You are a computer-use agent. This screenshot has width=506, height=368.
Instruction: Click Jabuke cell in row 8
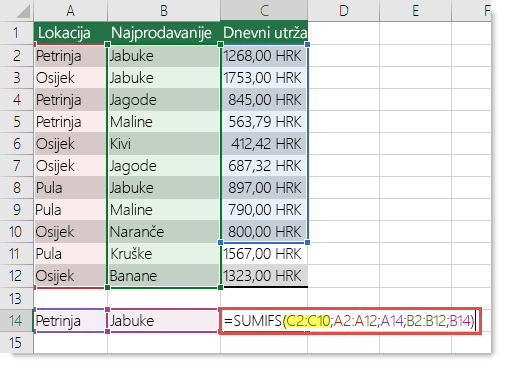(x=164, y=188)
